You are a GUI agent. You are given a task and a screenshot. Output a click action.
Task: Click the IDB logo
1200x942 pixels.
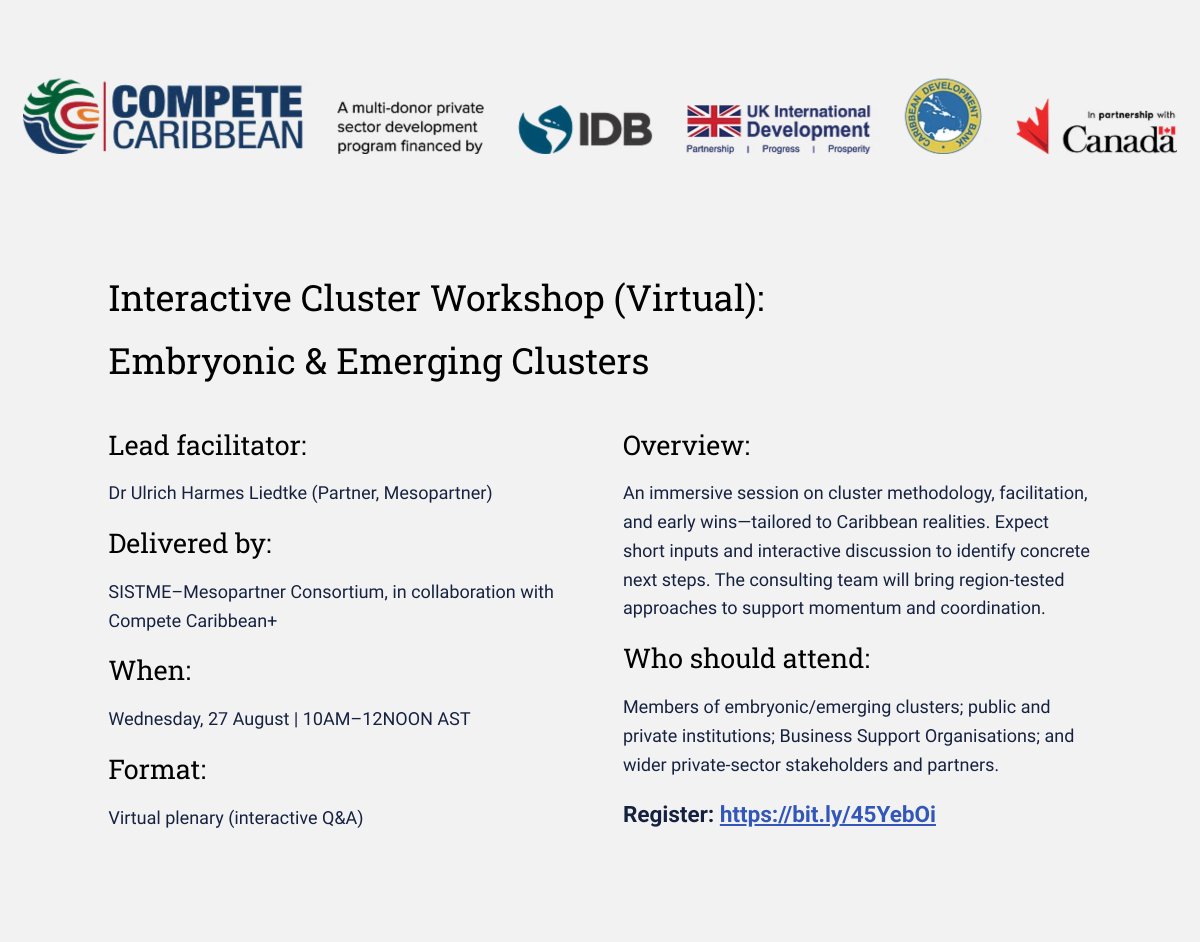coord(585,130)
